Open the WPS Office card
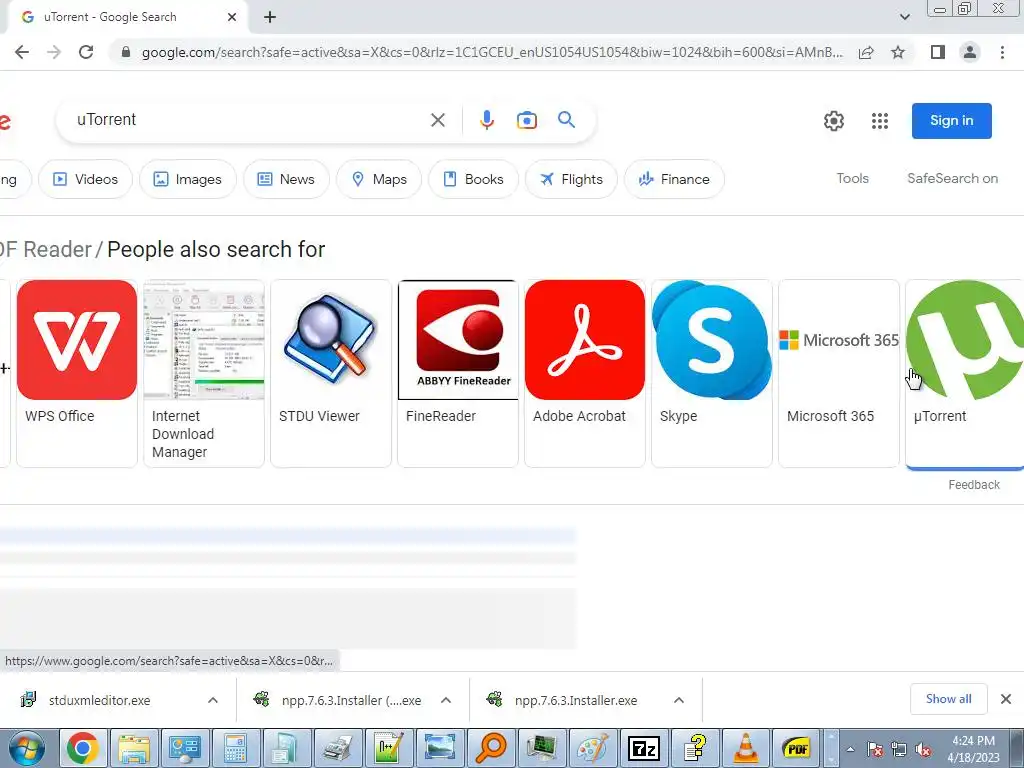This screenshot has width=1024, height=768. [77, 374]
